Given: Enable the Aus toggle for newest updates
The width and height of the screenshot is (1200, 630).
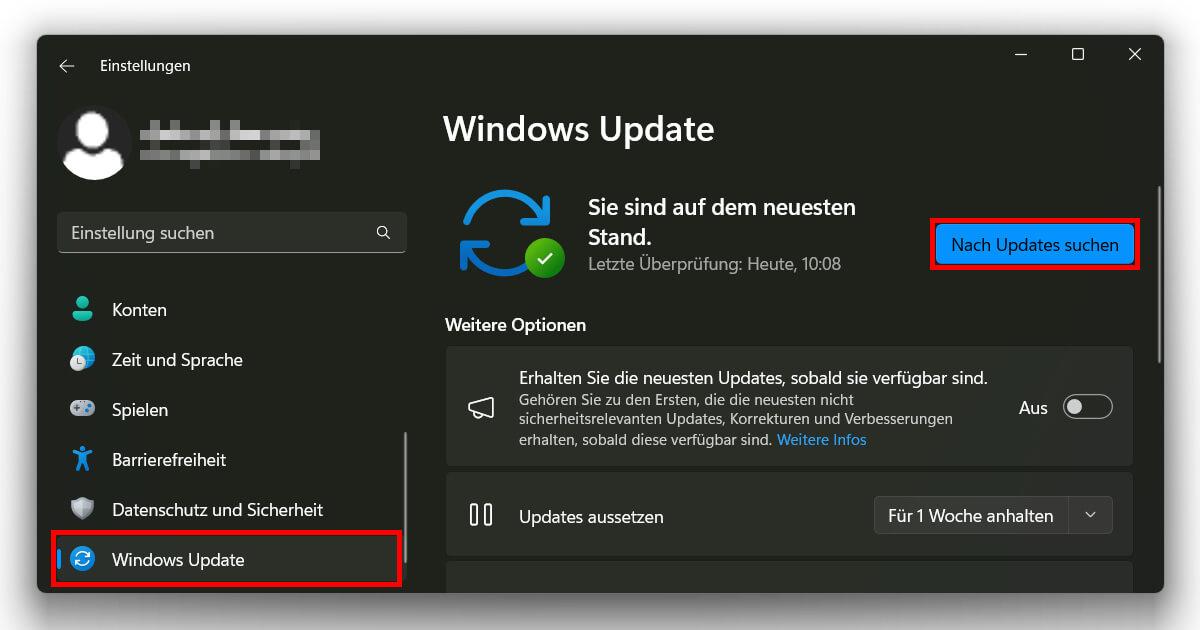Looking at the screenshot, I should 1087,407.
